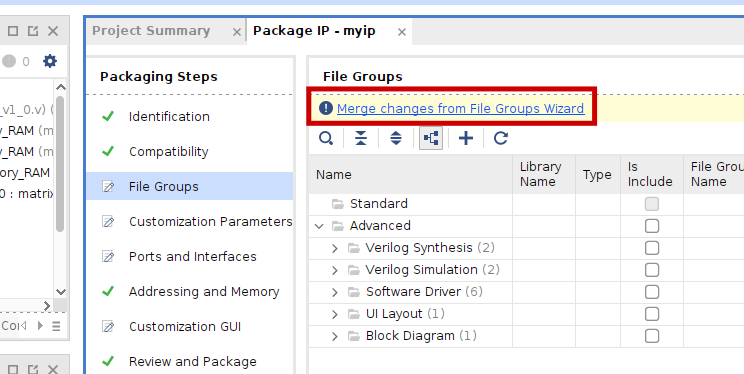744x374 pixels.
Task: Click the left panel horizontal scroll-right arrow
Action: click(47, 306)
